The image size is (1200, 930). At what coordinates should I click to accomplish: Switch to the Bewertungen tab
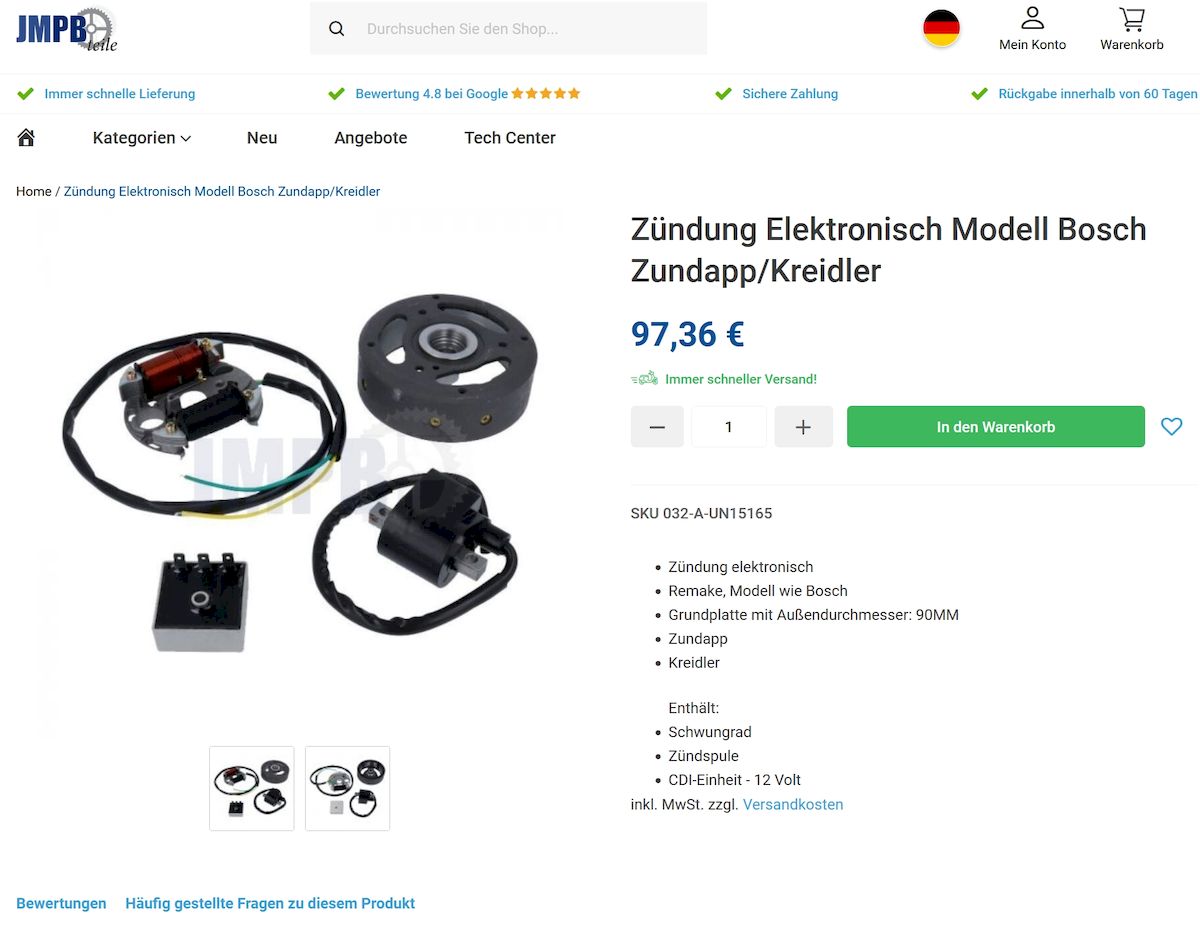point(61,903)
